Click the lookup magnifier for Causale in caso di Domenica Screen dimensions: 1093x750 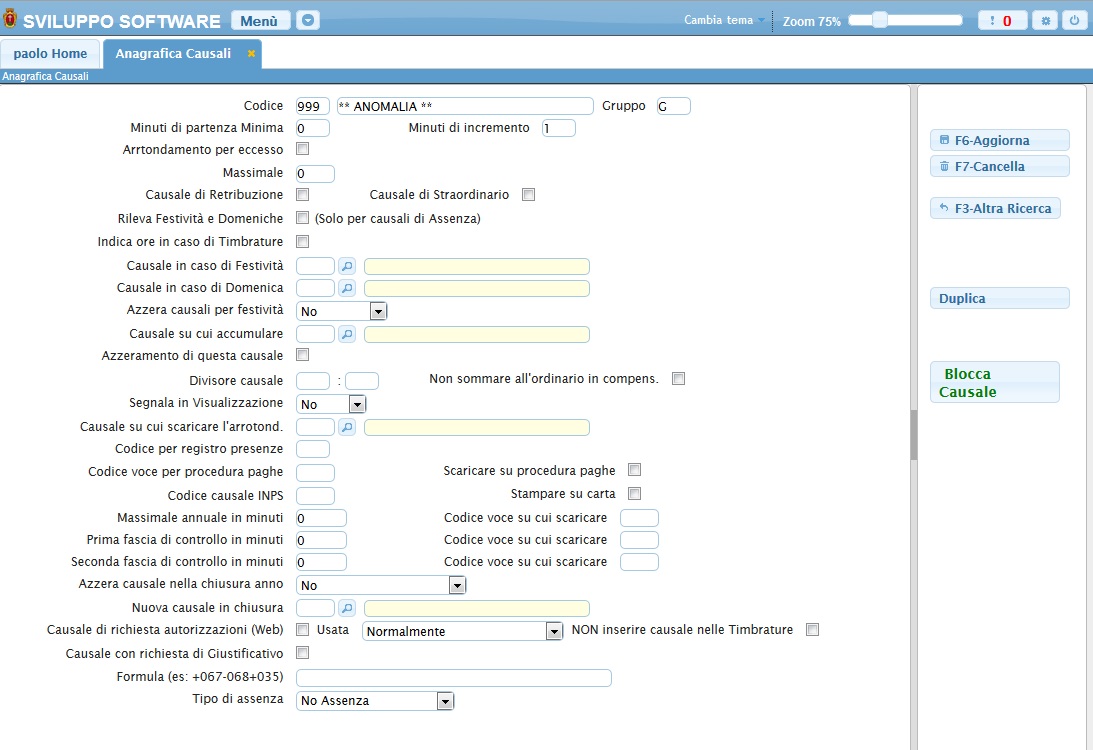point(346,288)
